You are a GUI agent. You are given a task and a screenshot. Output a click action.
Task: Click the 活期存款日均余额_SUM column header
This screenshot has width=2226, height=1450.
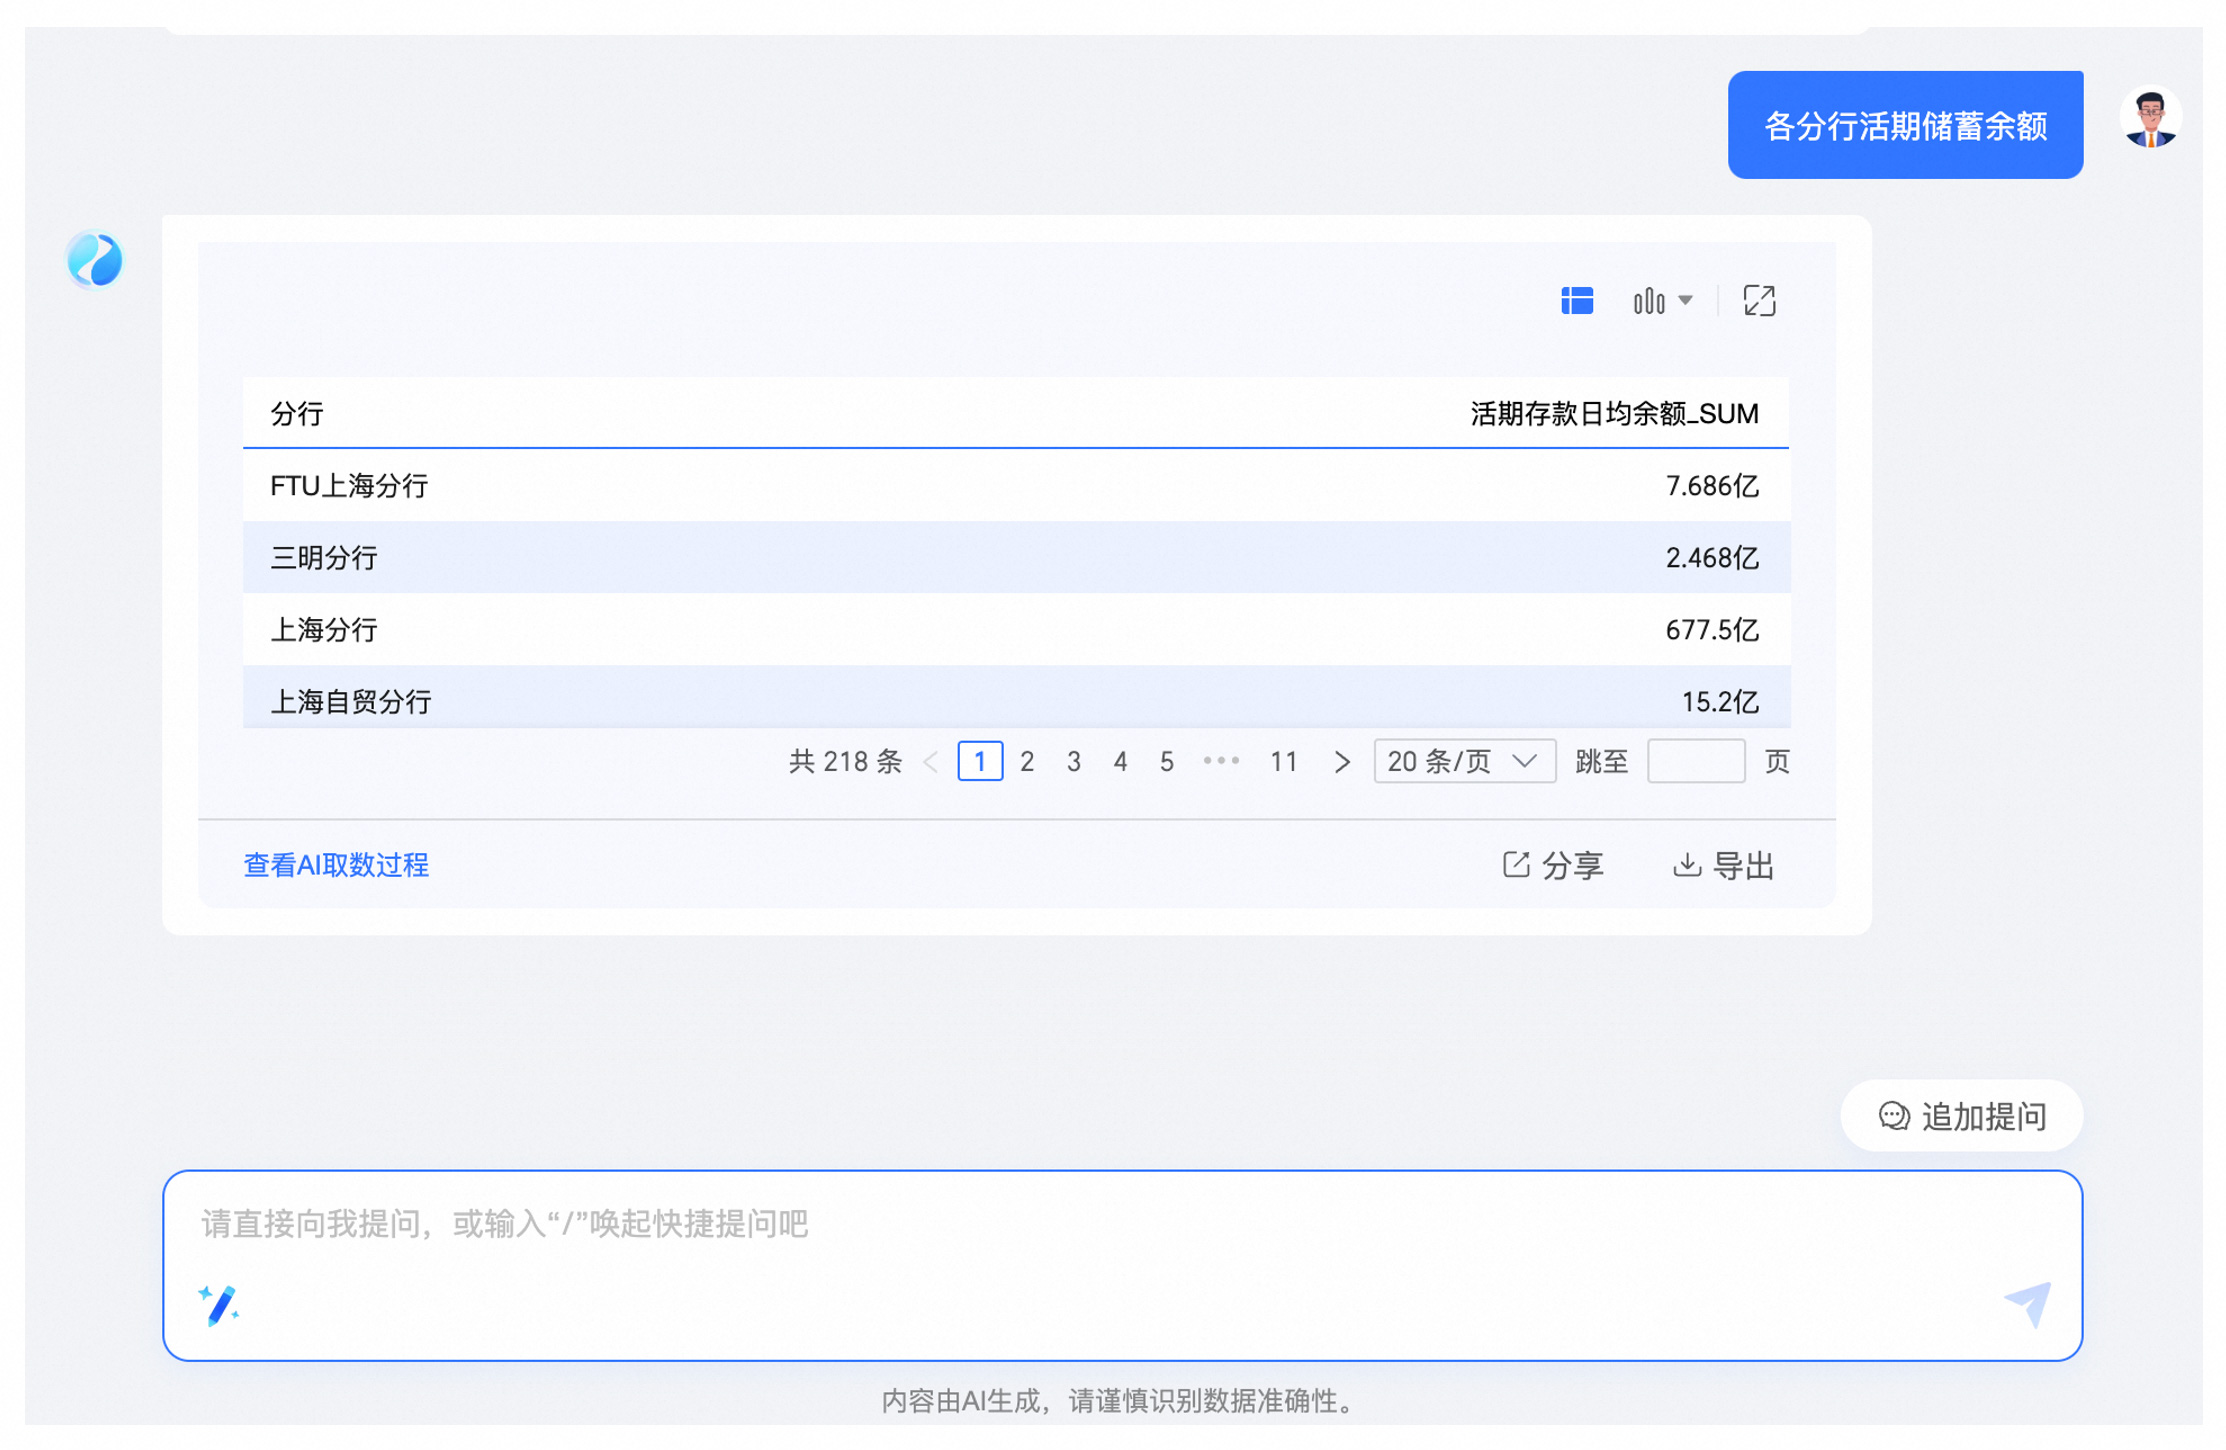pos(1613,413)
